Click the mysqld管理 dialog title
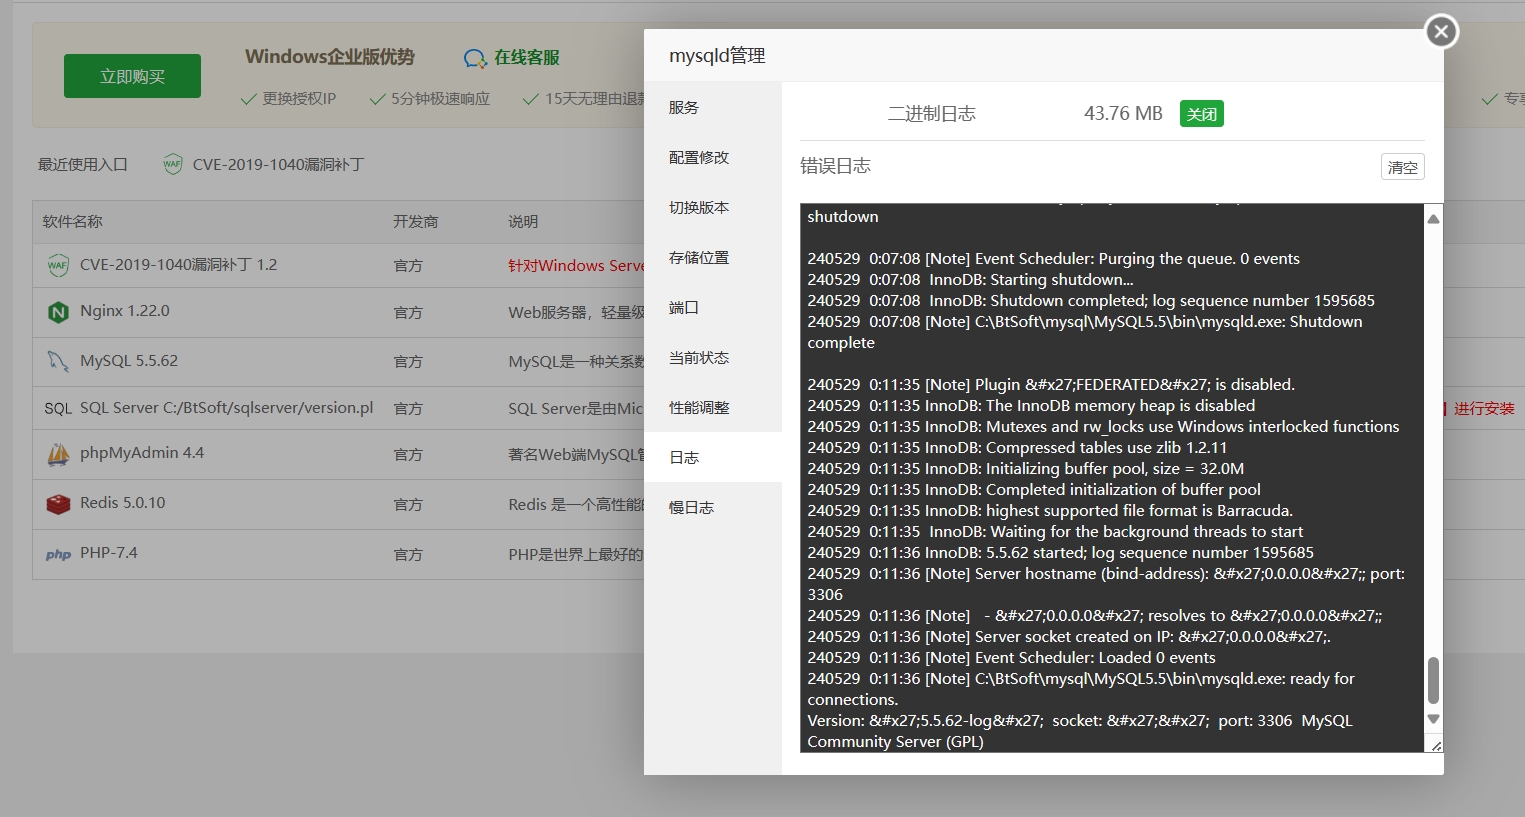1525x817 pixels. pyautogui.click(x=717, y=56)
